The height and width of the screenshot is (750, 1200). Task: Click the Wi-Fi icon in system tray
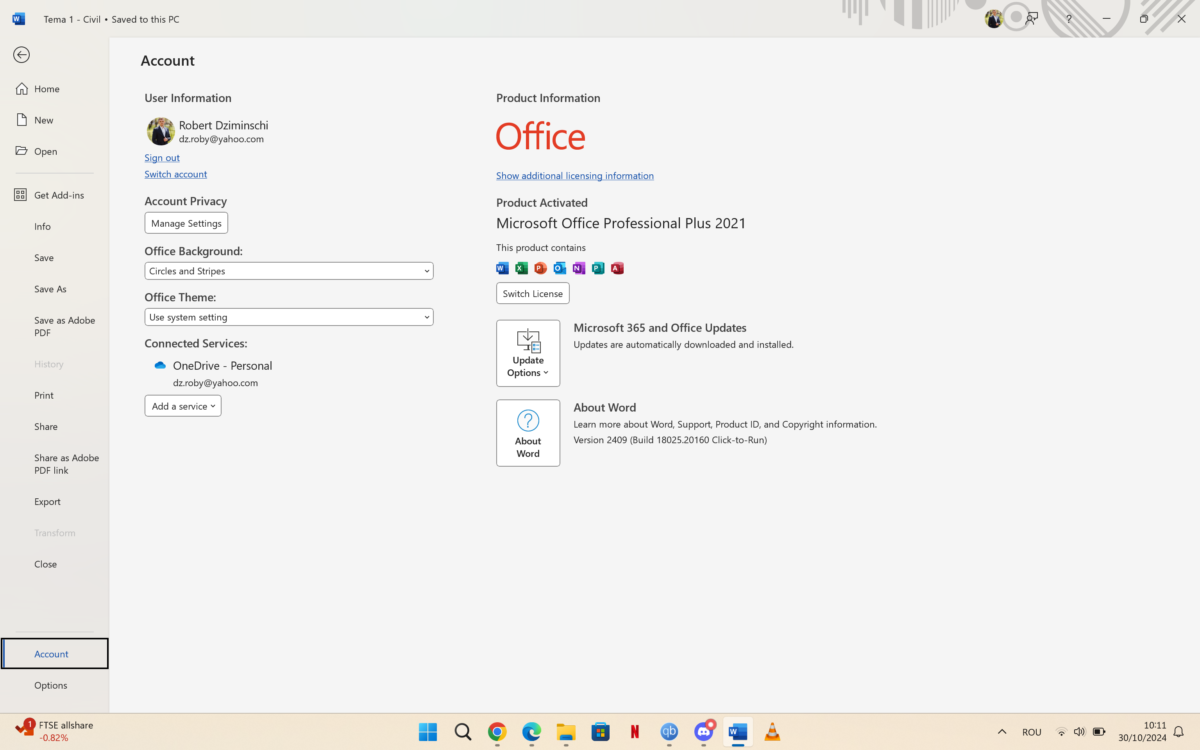pyautogui.click(x=1061, y=732)
